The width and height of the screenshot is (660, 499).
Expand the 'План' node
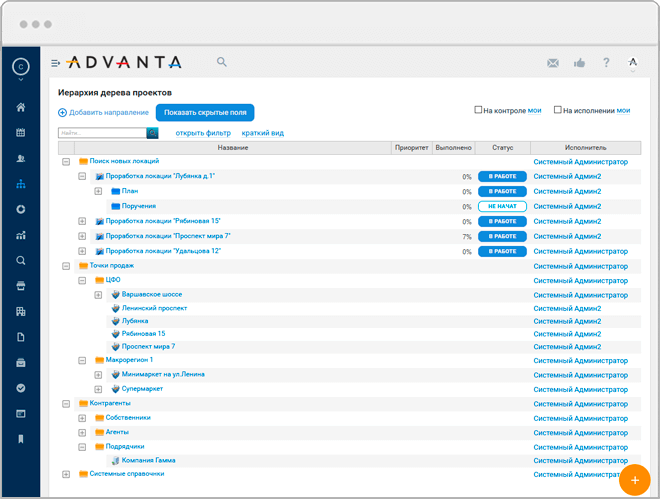pyautogui.click(x=98, y=191)
